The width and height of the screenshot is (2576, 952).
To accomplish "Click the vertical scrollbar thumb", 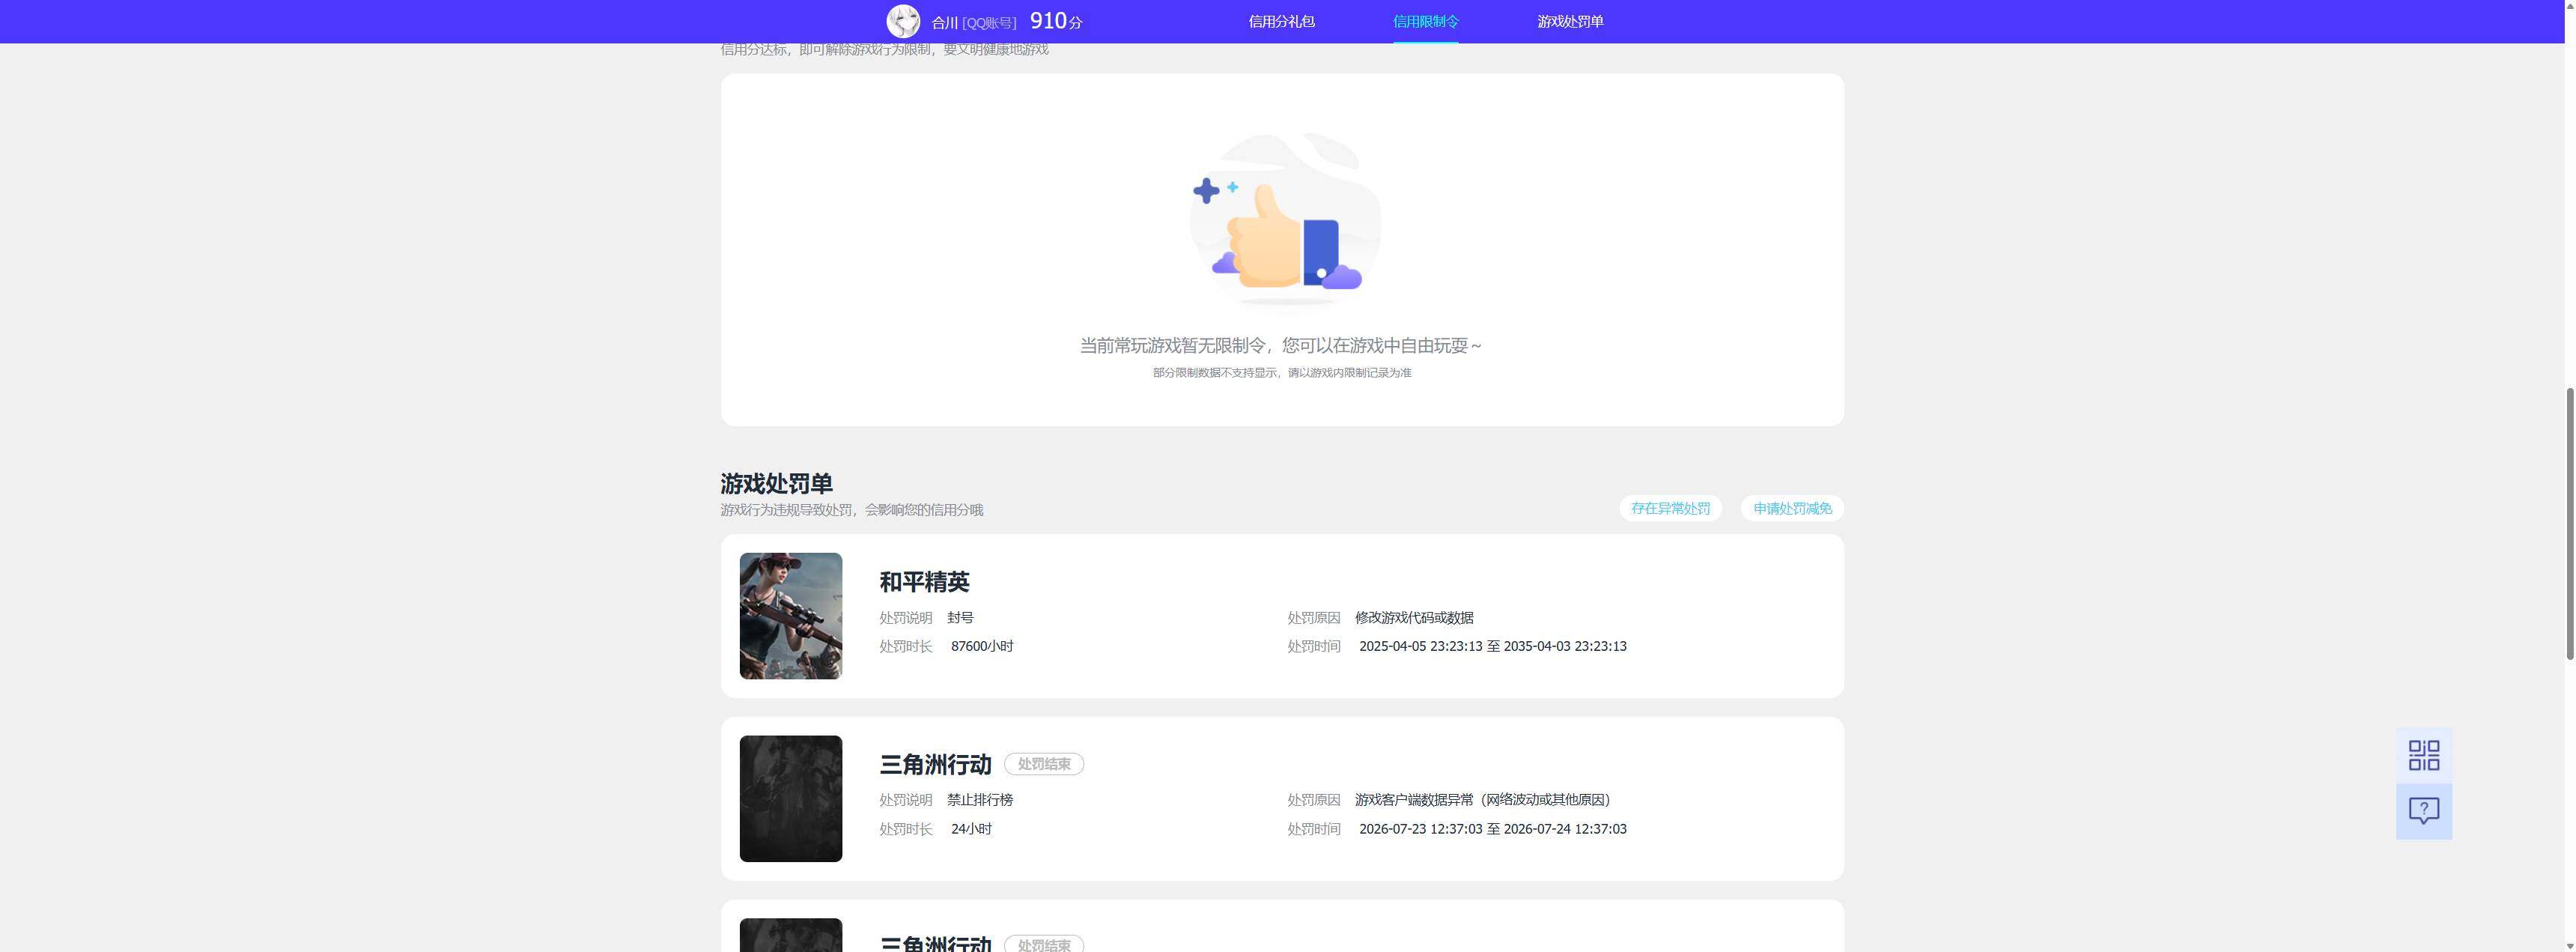I will pyautogui.click(x=2569, y=523).
